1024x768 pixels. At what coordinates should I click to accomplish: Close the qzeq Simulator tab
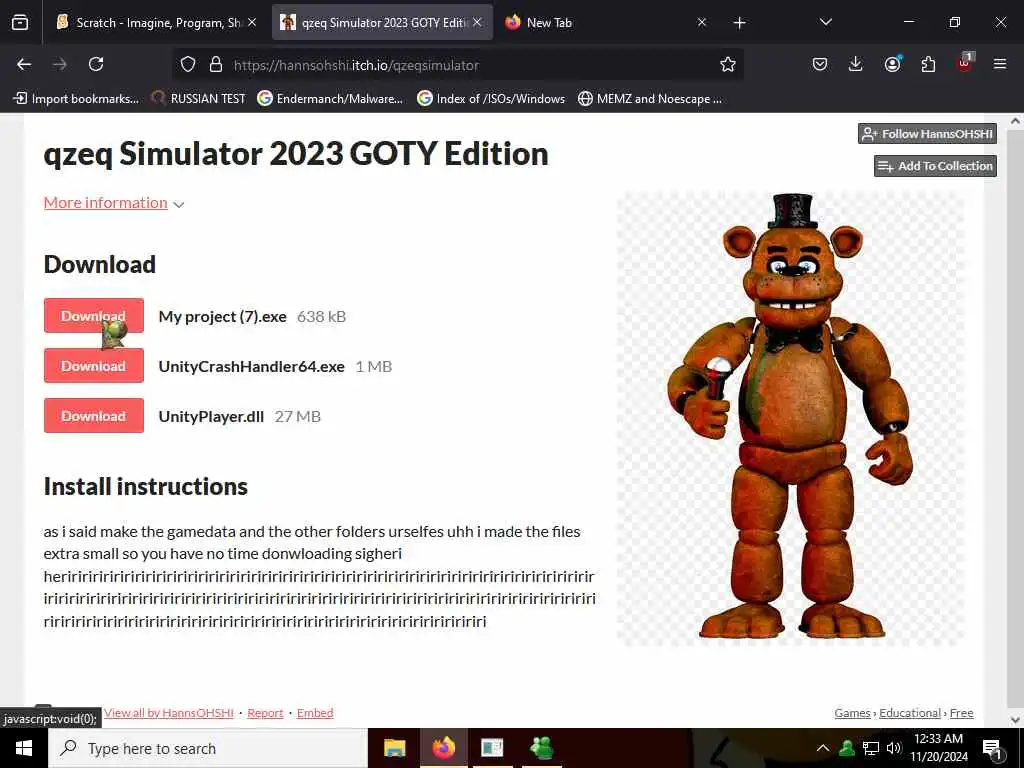pos(477,22)
